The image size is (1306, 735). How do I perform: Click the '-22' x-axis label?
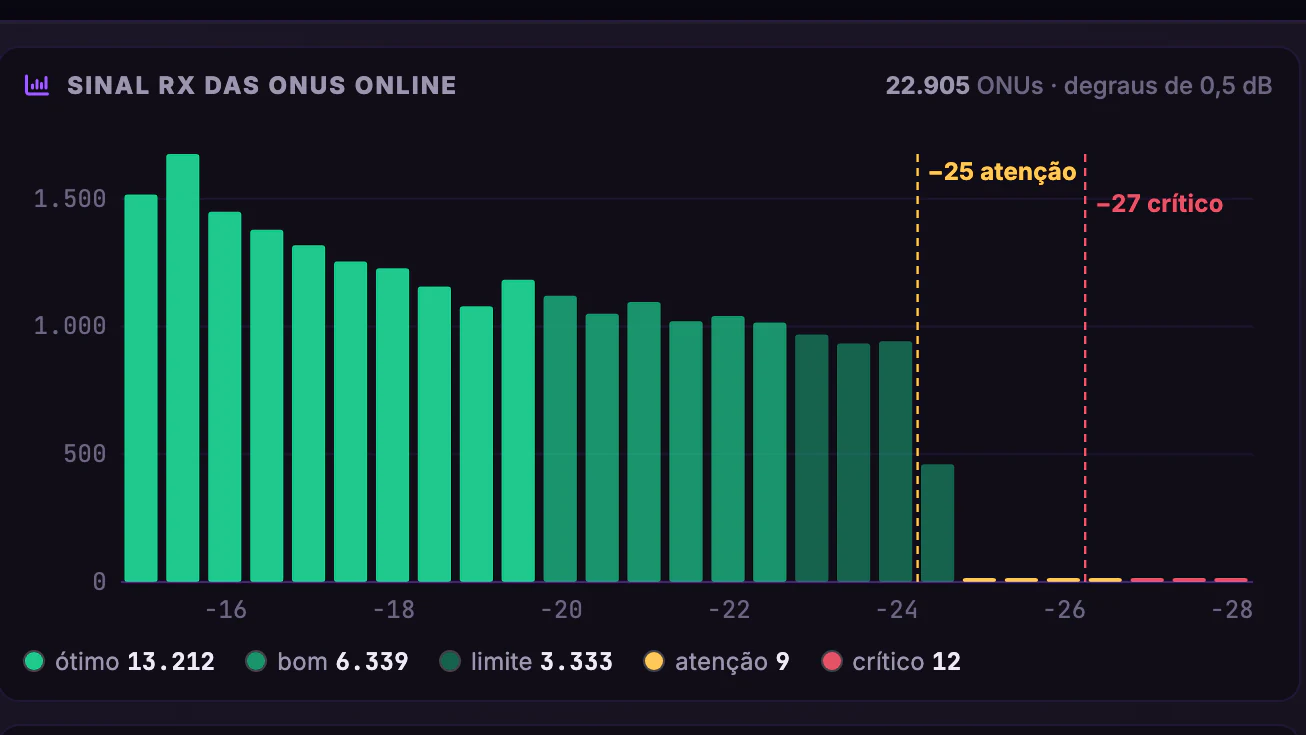(728, 610)
